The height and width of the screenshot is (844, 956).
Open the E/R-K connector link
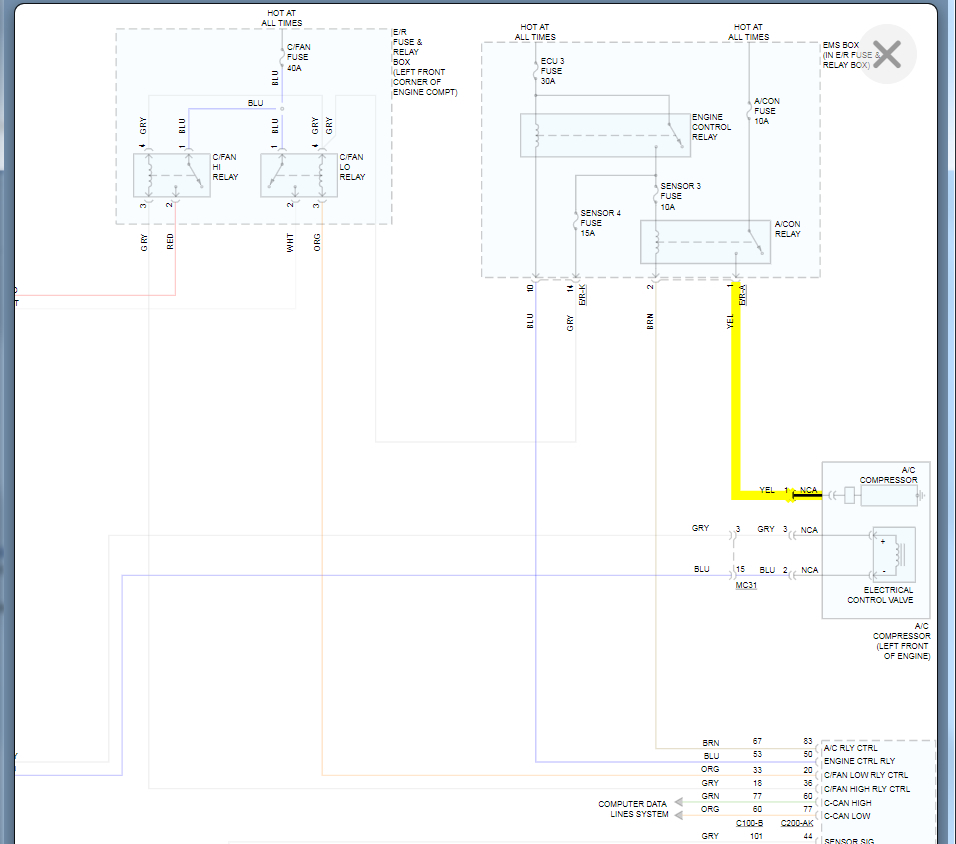[582, 295]
